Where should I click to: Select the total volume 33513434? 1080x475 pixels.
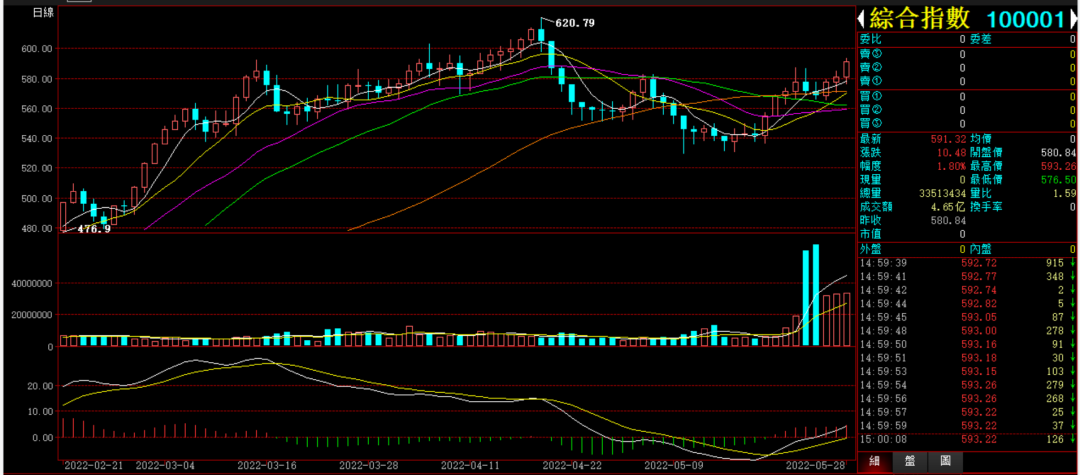(941, 193)
